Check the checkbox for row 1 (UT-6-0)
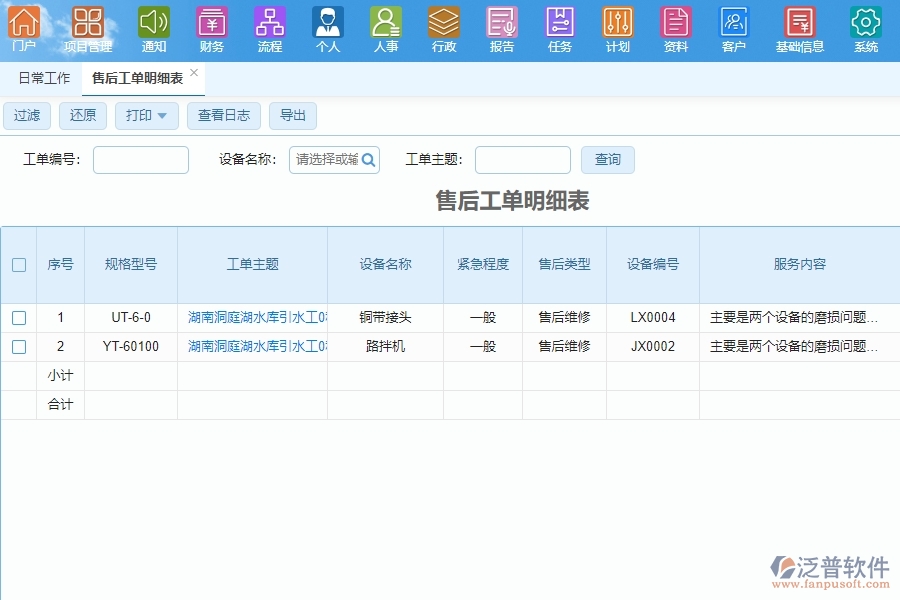Image resolution: width=900 pixels, height=600 pixels. (x=18, y=318)
